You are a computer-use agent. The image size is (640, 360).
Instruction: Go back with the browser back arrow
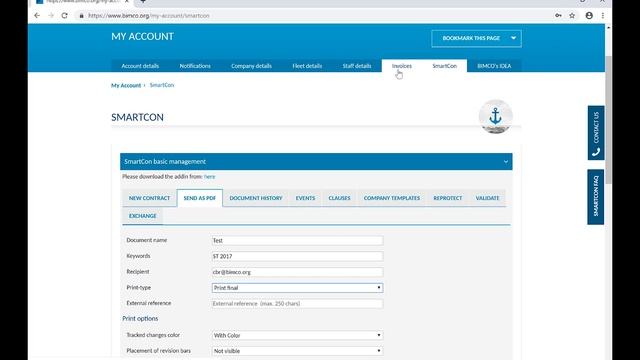[37, 16]
